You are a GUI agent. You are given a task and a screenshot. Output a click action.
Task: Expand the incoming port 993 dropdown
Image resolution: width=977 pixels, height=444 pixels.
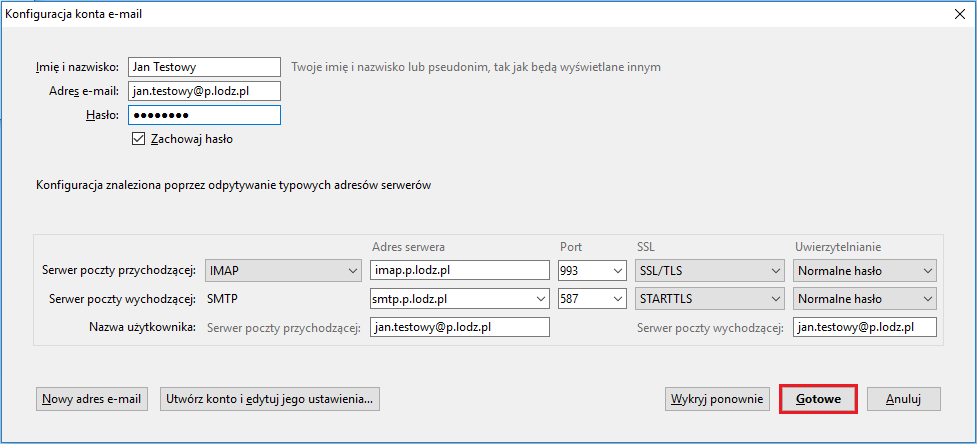pos(591,271)
